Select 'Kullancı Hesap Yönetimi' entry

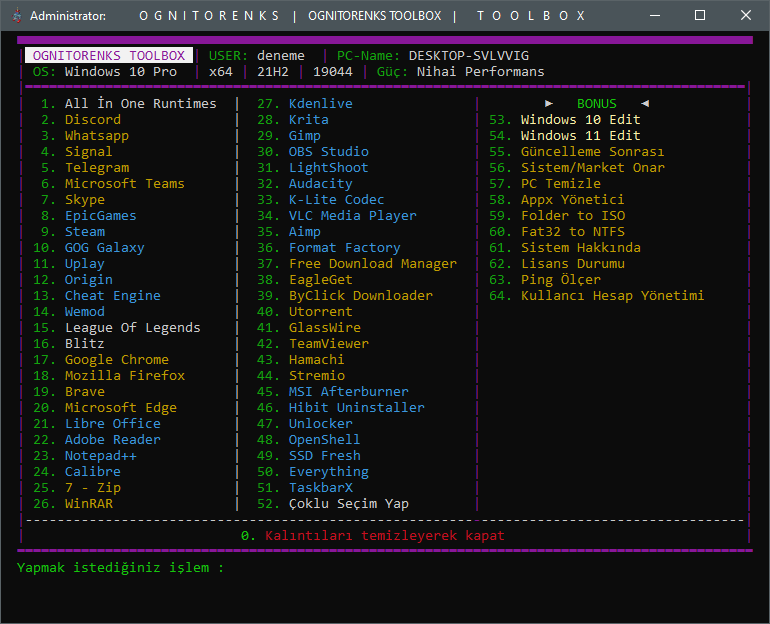(x=612, y=296)
